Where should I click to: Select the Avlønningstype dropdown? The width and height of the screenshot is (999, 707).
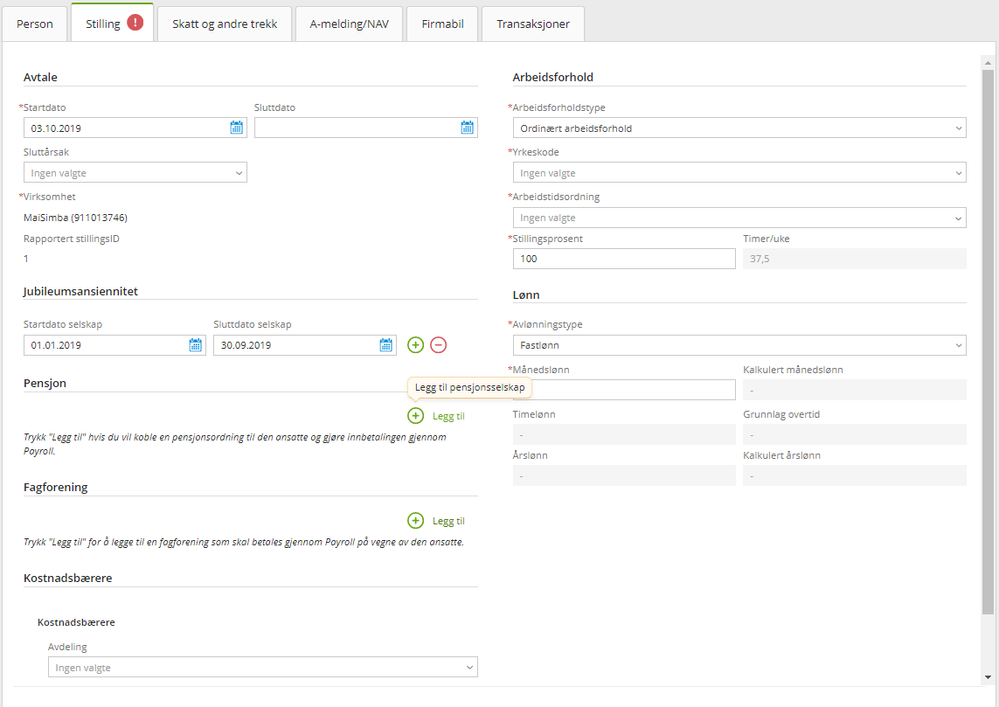coord(739,345)
